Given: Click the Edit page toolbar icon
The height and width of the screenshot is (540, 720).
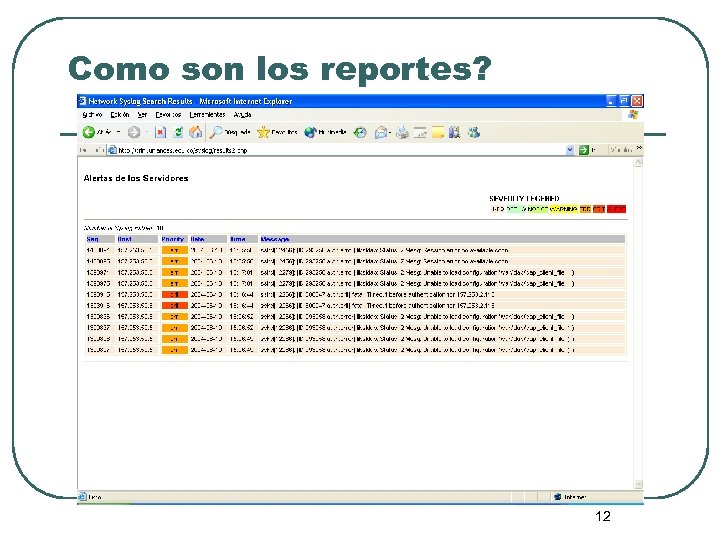Looking at the screenshot, I should tap(420, 133).
